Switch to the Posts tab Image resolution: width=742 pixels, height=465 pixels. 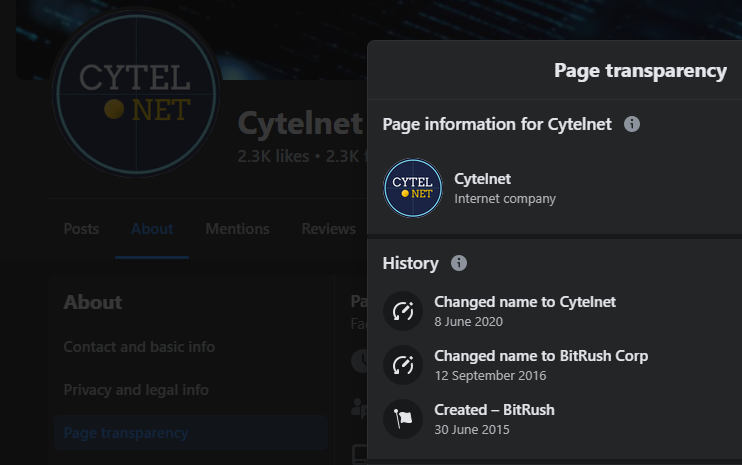(81, 229)
